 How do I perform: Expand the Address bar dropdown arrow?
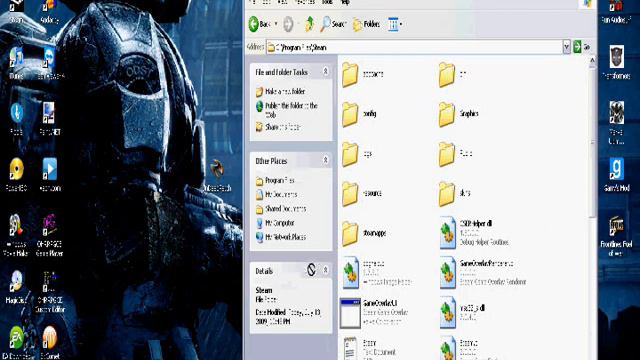pos(567,47)
